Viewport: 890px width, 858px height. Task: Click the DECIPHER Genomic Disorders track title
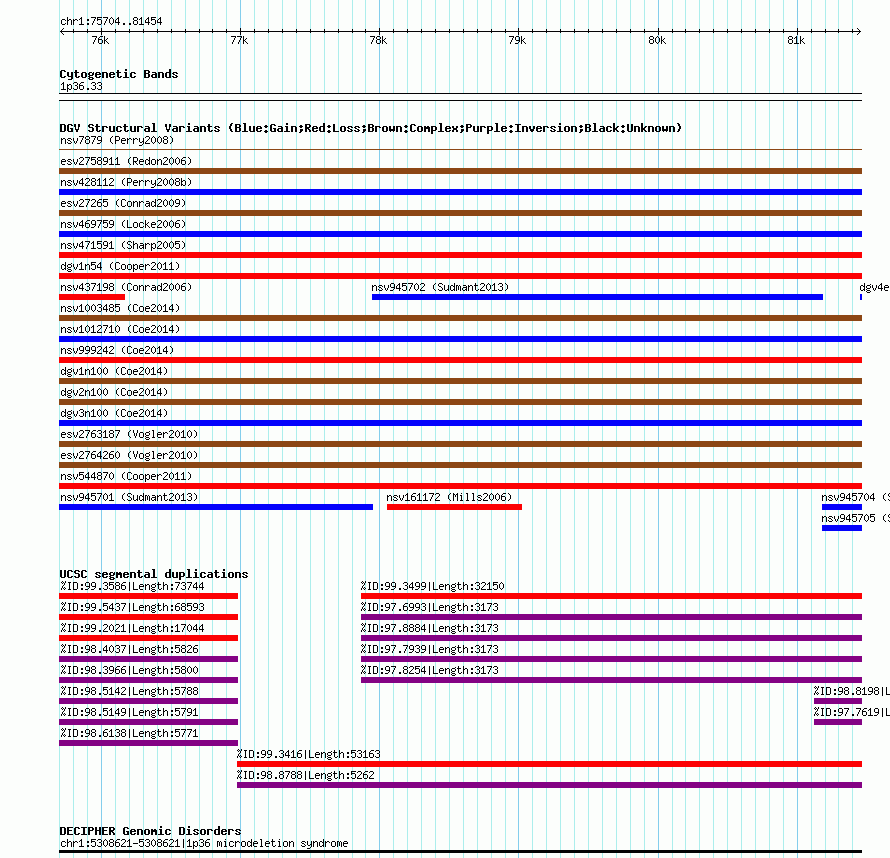[x=150, y=831]
